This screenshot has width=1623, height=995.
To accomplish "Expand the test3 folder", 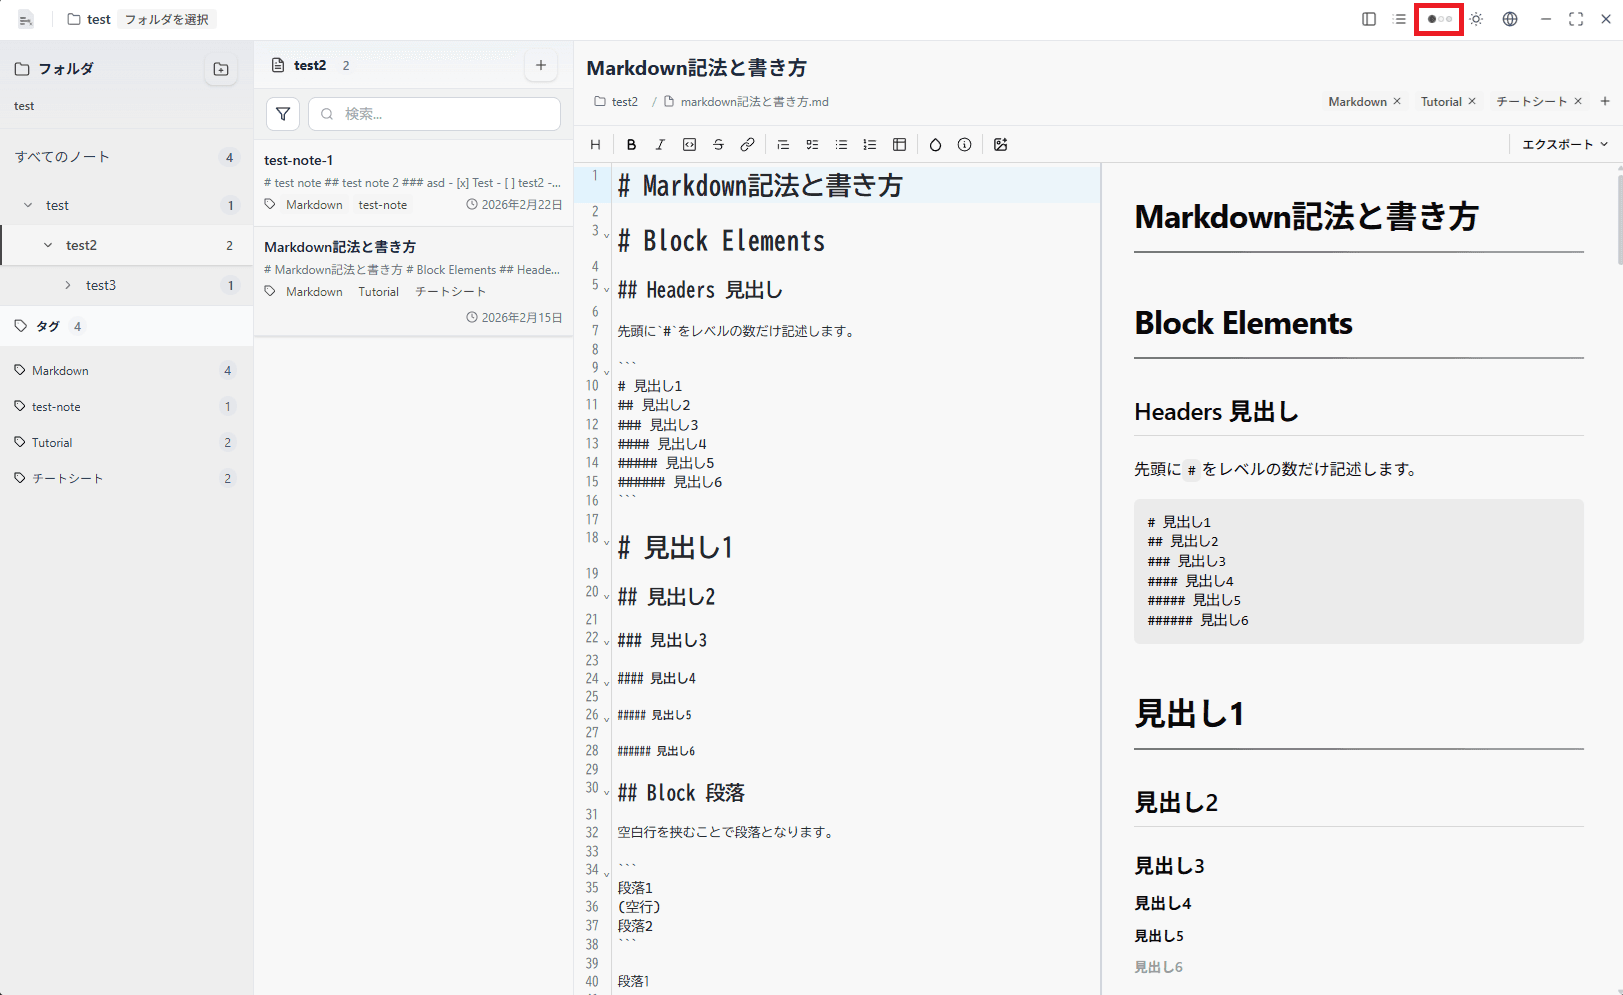I will 68,285.
